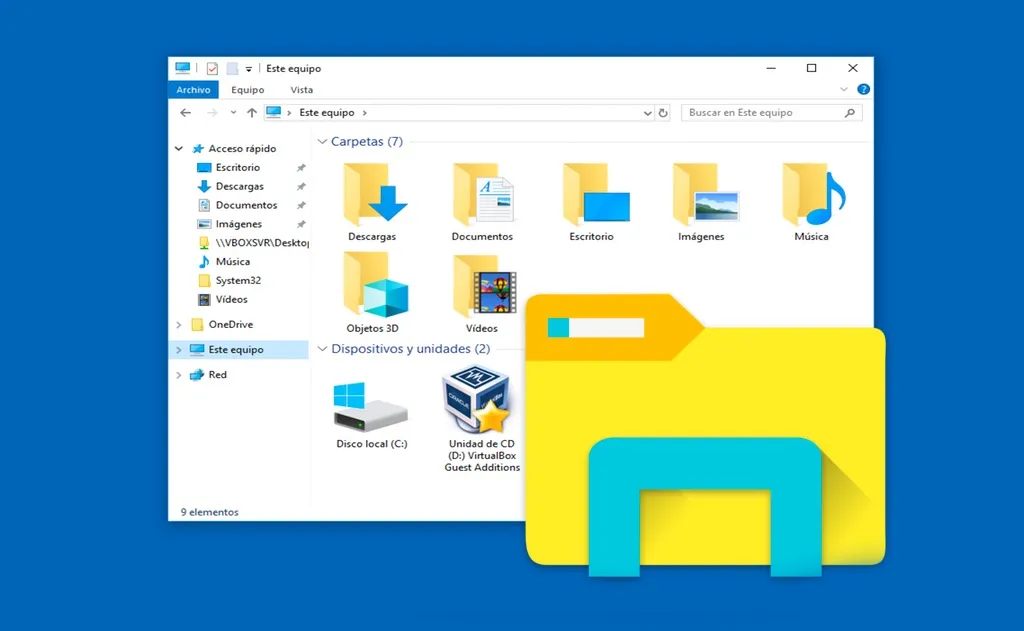This screenshot has height=631, width=1024.
Task: Open the address bar history dropdown
Action: (647, 113)
